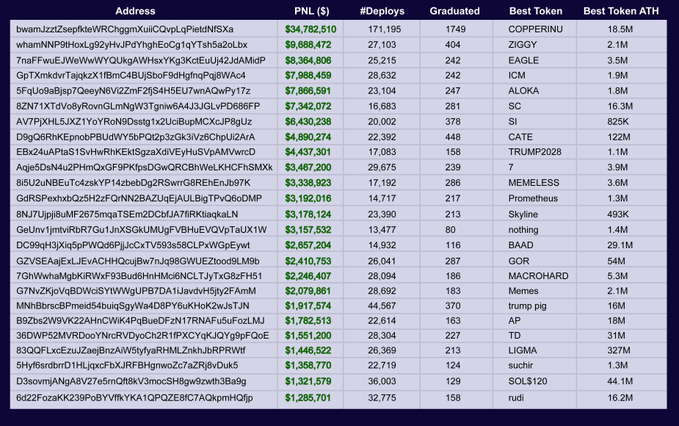Click the suchir token name
Screen dimensions: 679x426
(521, 365)
